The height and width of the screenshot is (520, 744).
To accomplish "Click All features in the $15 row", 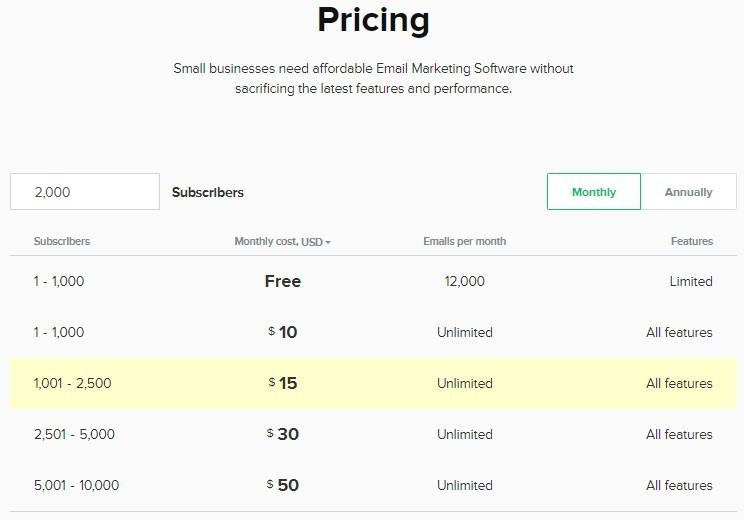I will [x=679, y=383].
